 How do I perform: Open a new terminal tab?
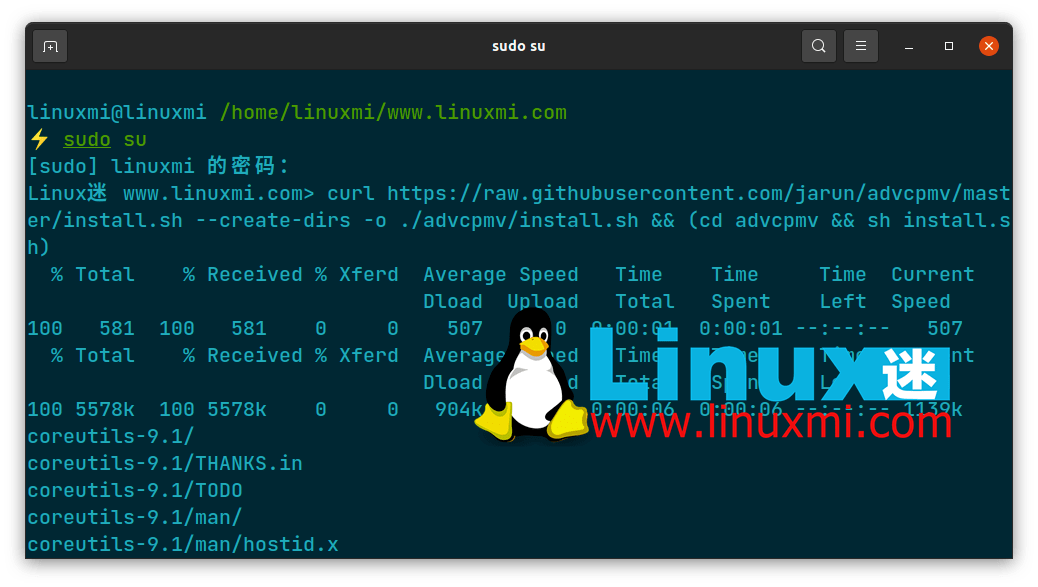(50, 46)
